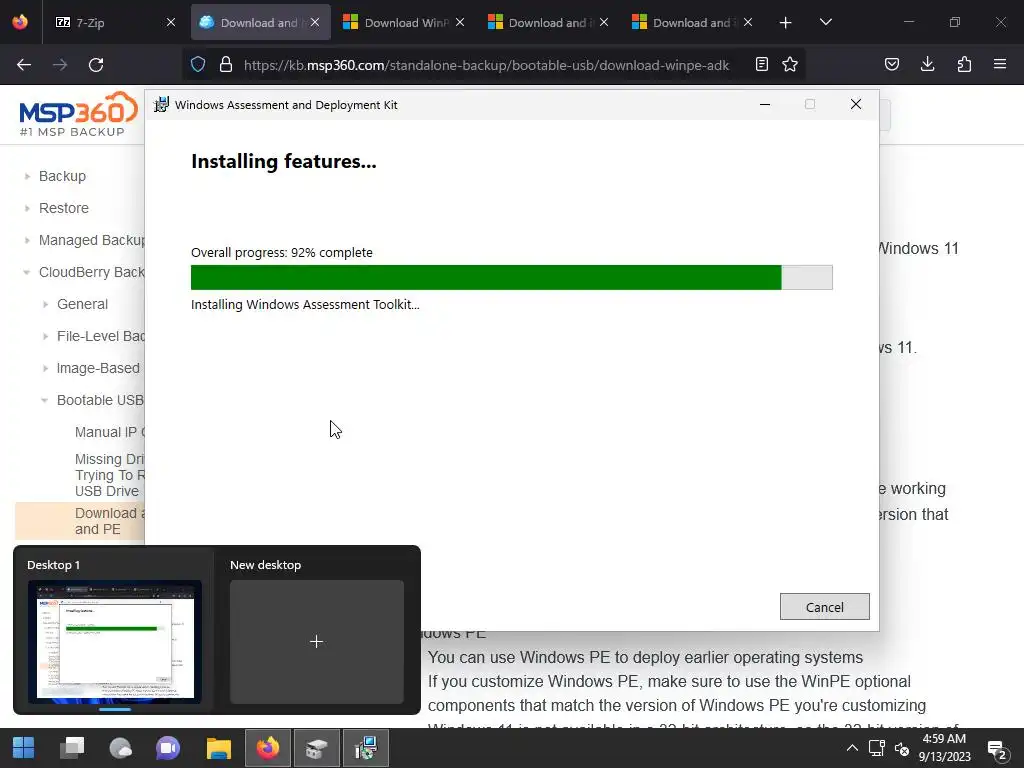1024x768 pixels.
Task: Collapse the Bootable USB subsection arrow
Action: [45, 400]
